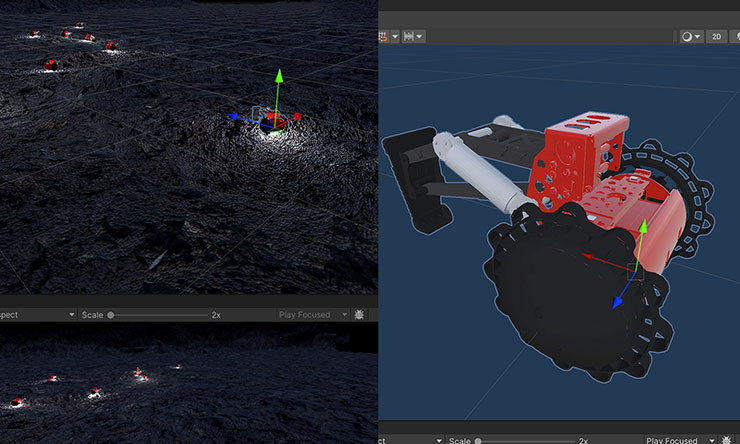Click the scene lighting icon beside 2D
The height and width of the screenshot is (444, 740).
coord(735,36)
